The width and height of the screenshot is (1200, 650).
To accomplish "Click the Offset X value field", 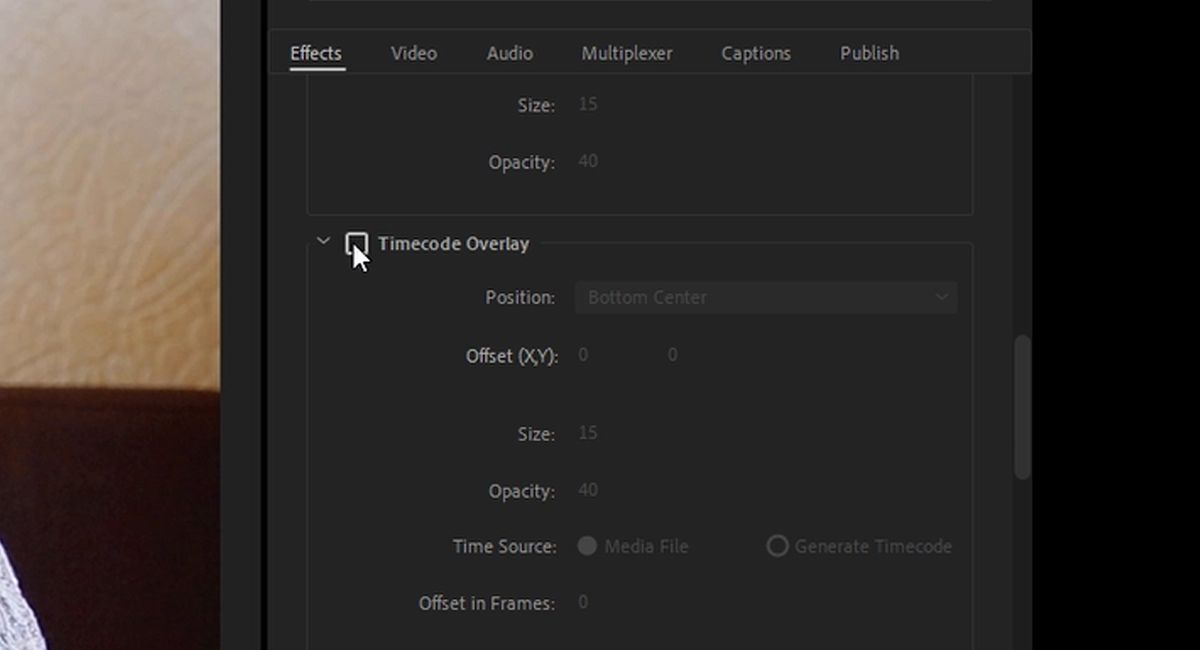I will [x=583, y=355].
